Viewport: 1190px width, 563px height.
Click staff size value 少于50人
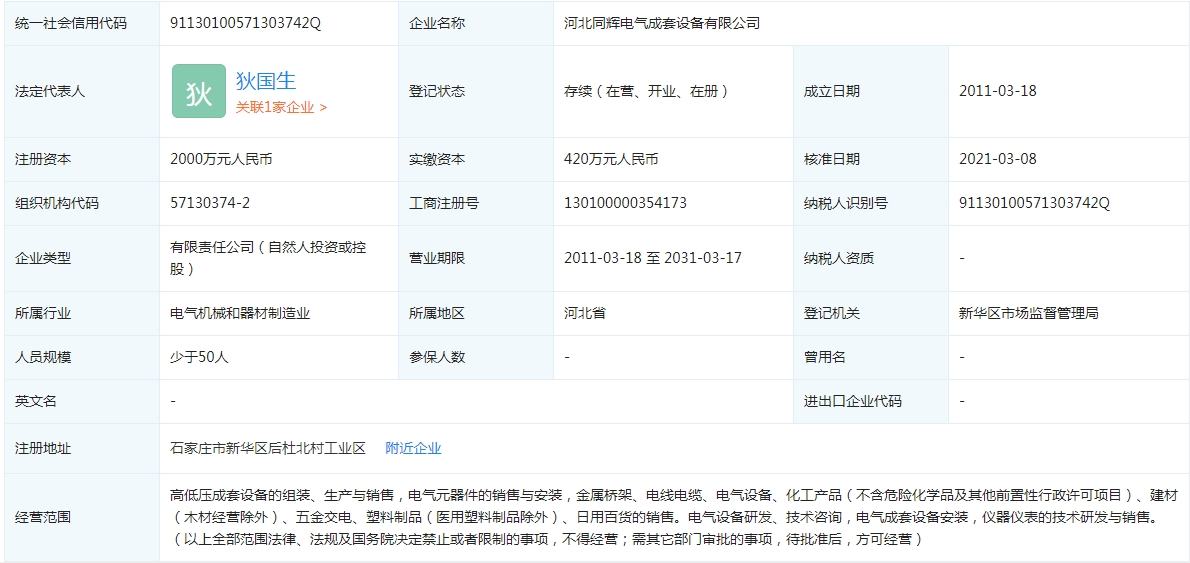click(x=199, y=357)
